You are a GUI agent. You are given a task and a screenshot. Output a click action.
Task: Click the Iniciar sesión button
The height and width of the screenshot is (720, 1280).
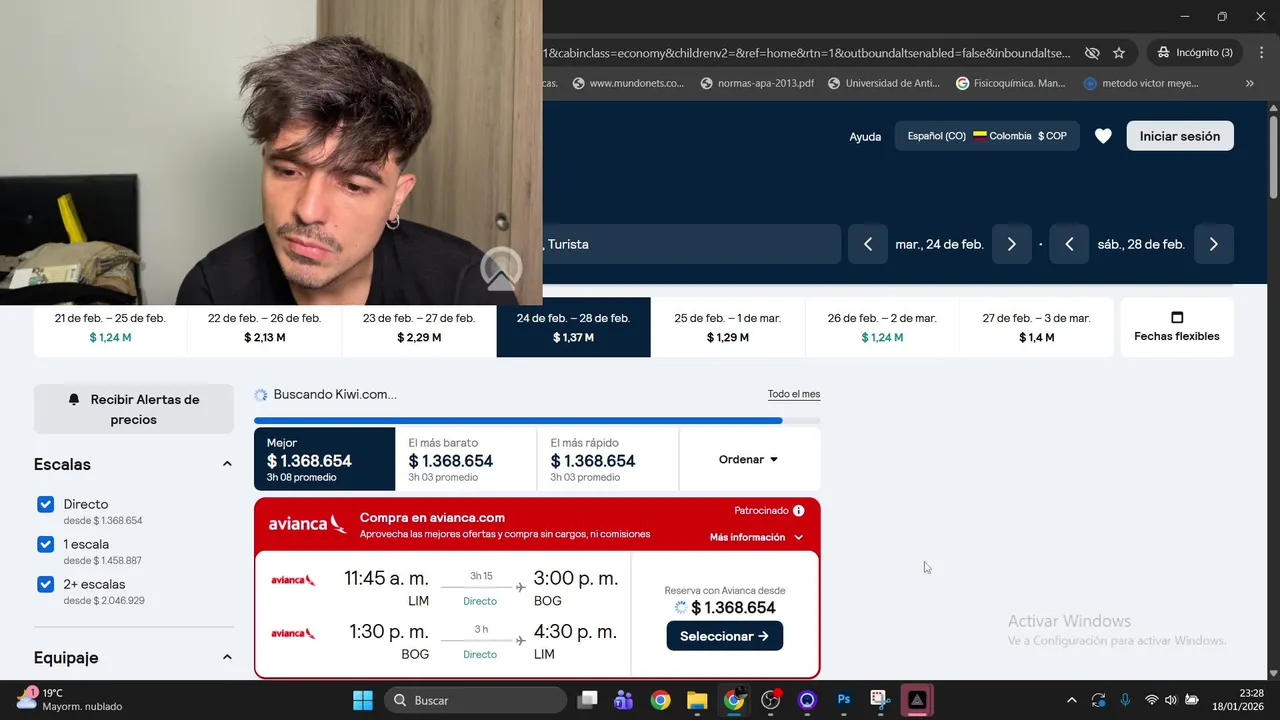tap(1180, 136)
